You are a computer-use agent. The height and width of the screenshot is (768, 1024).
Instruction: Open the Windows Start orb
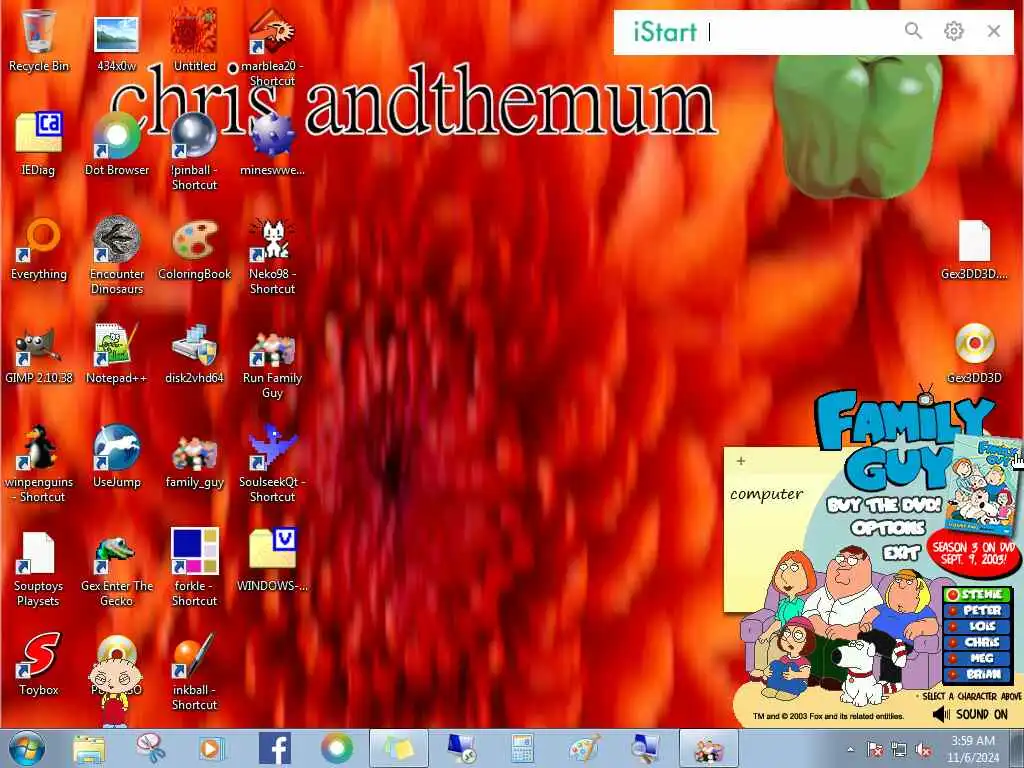(27, 748)
